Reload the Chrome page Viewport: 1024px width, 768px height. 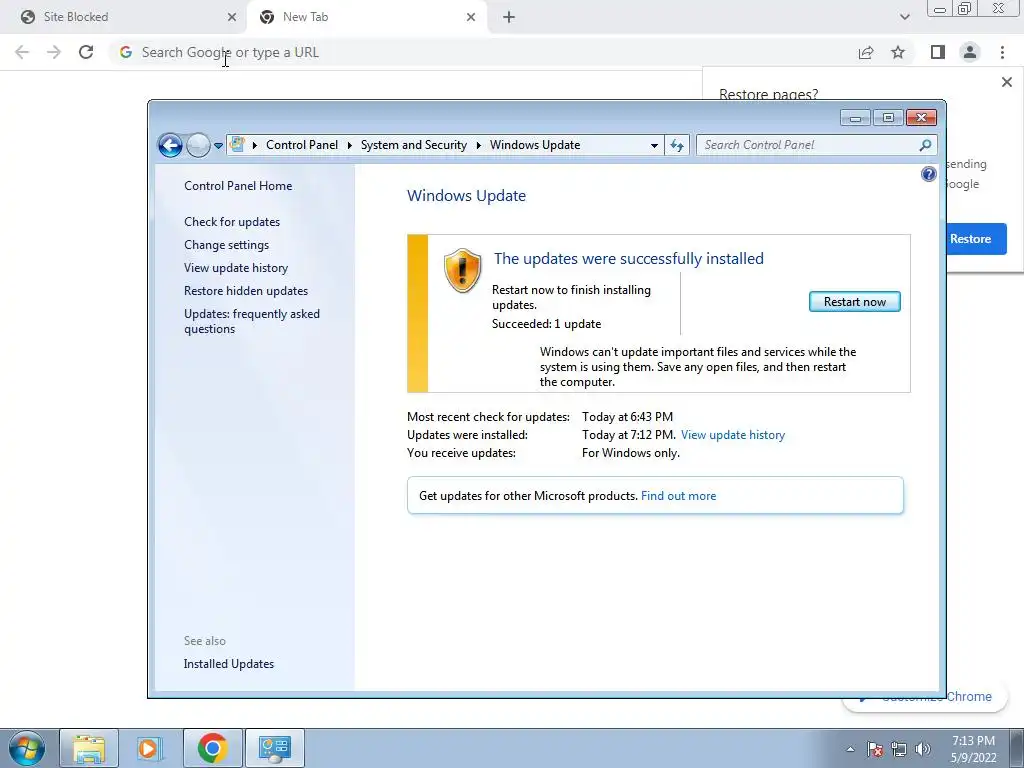tap(86, 52)
